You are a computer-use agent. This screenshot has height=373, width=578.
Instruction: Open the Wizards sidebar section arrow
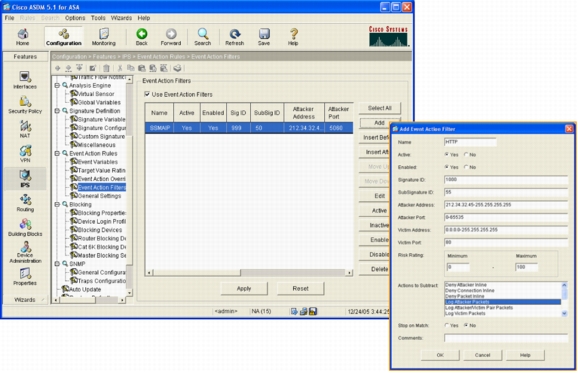pos(43,300)
